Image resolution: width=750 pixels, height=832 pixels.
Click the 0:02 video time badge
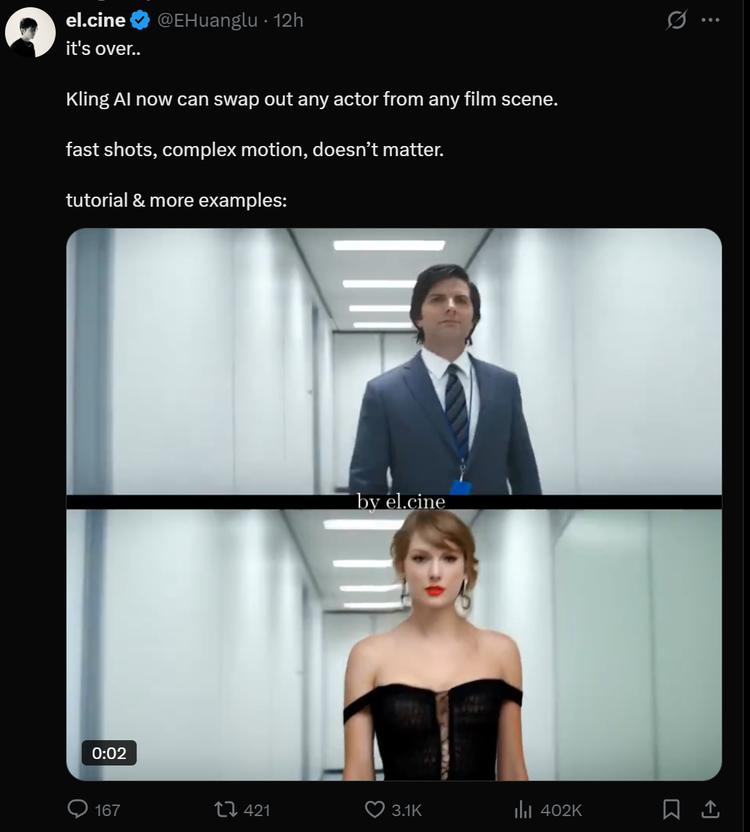coord(109,752)
